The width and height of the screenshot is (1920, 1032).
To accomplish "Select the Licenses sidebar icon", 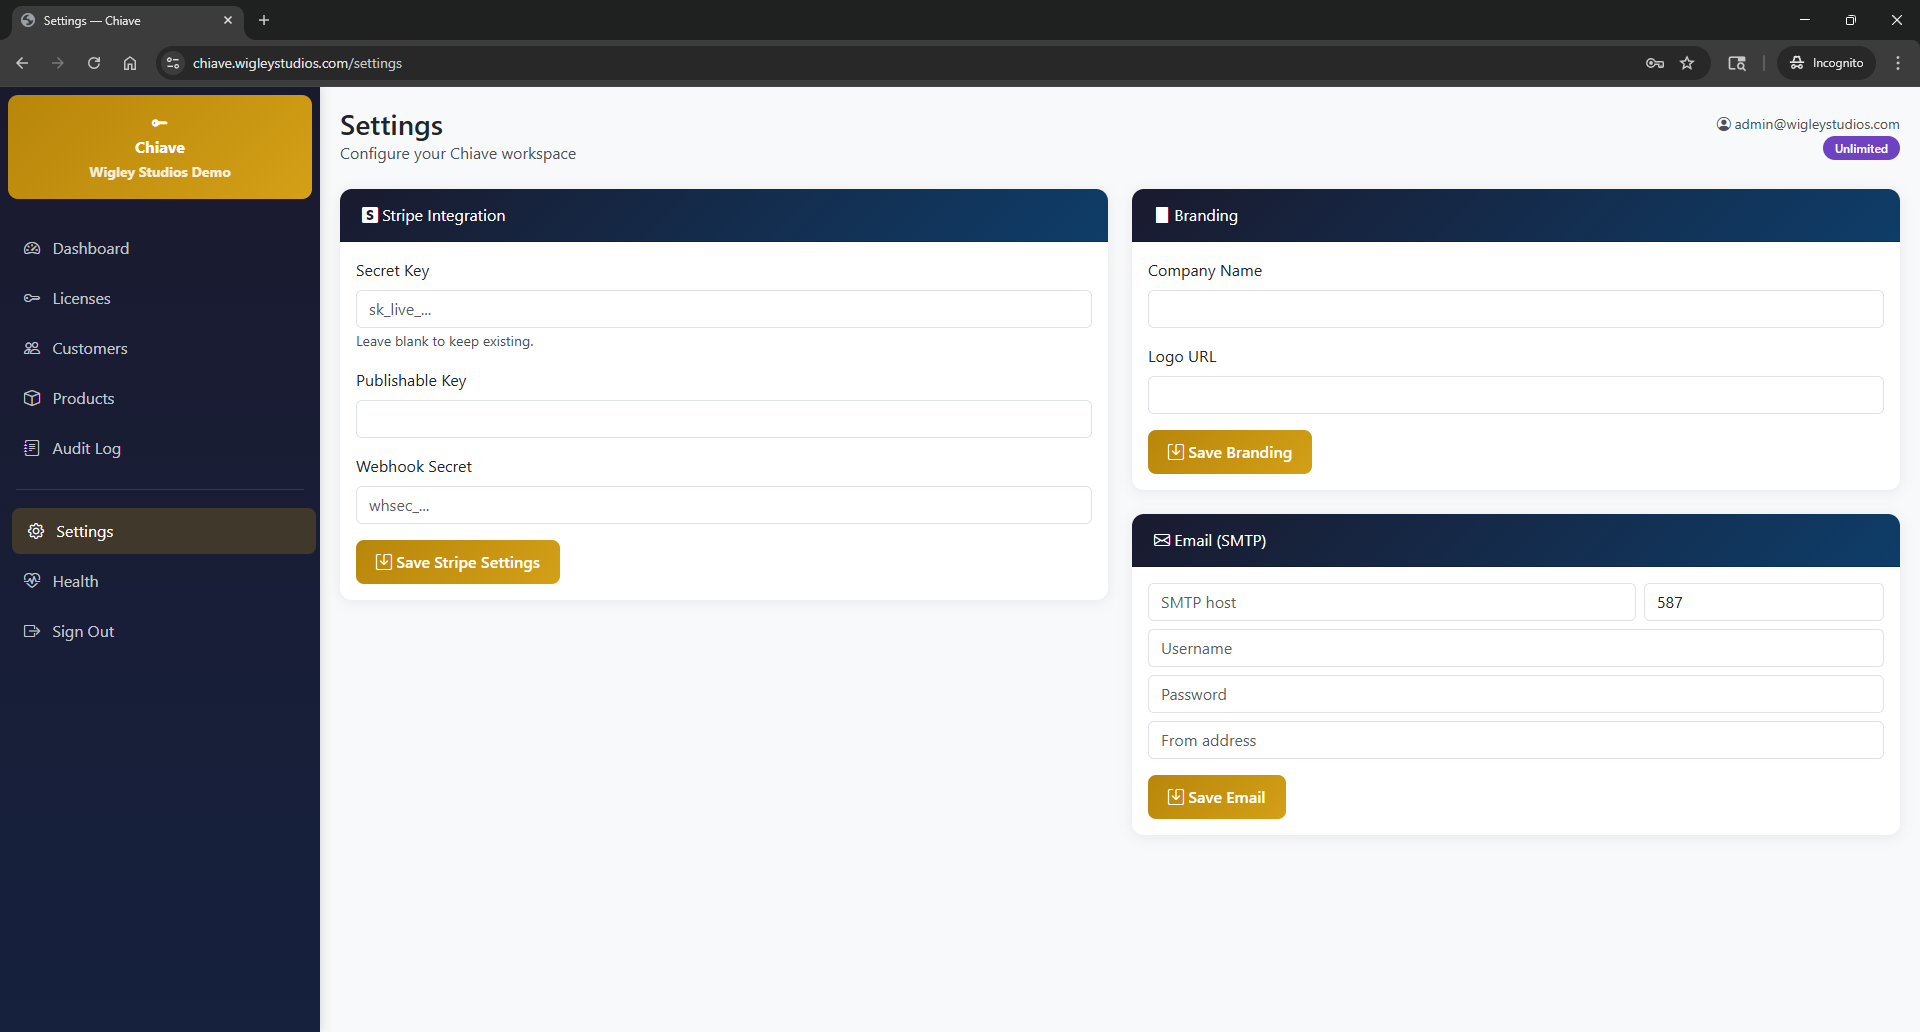I will (x=32, y=298).
